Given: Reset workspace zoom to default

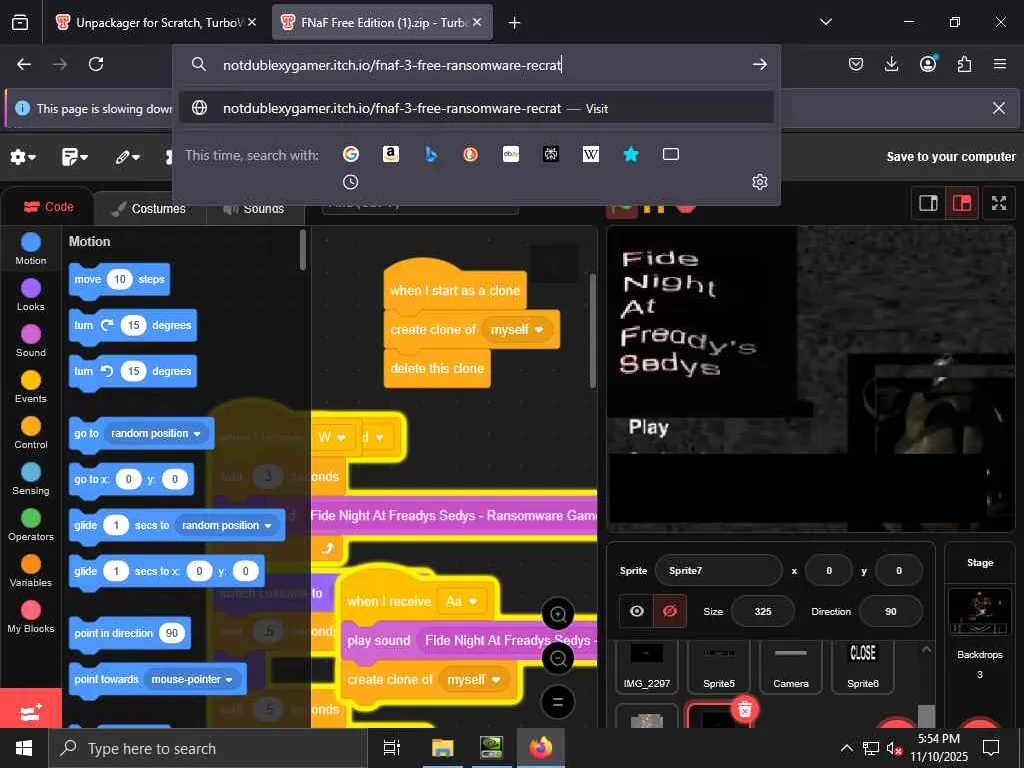Looking at the screenshot, I should (x=558, y=702).
